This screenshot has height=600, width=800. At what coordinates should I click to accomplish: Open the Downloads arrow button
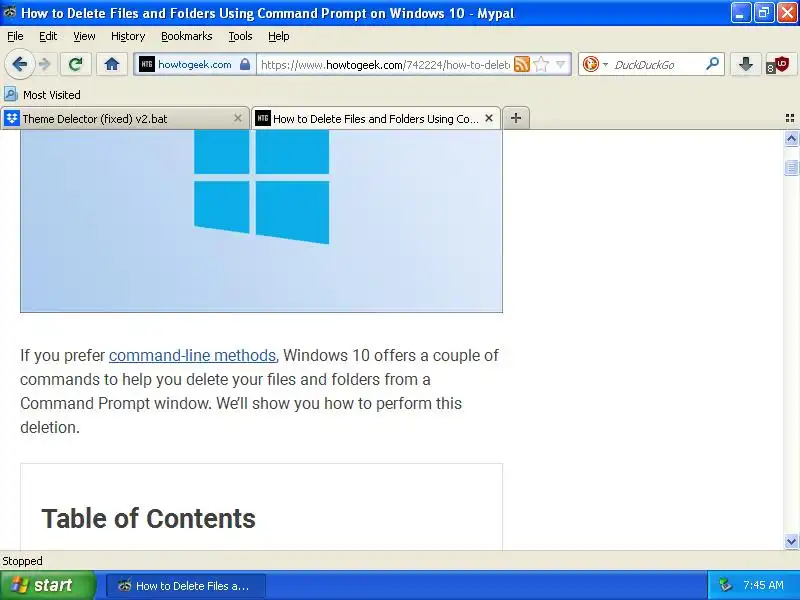click(x=745, y=64)
